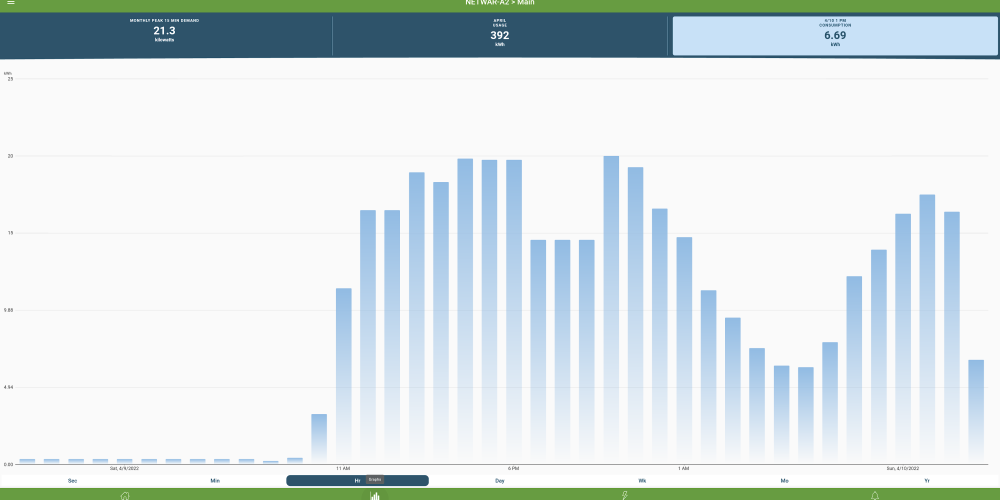This screenshot has width=1000, height=500.
Task: Open the lightning bolt energy icon
Action: pos(625,495)
